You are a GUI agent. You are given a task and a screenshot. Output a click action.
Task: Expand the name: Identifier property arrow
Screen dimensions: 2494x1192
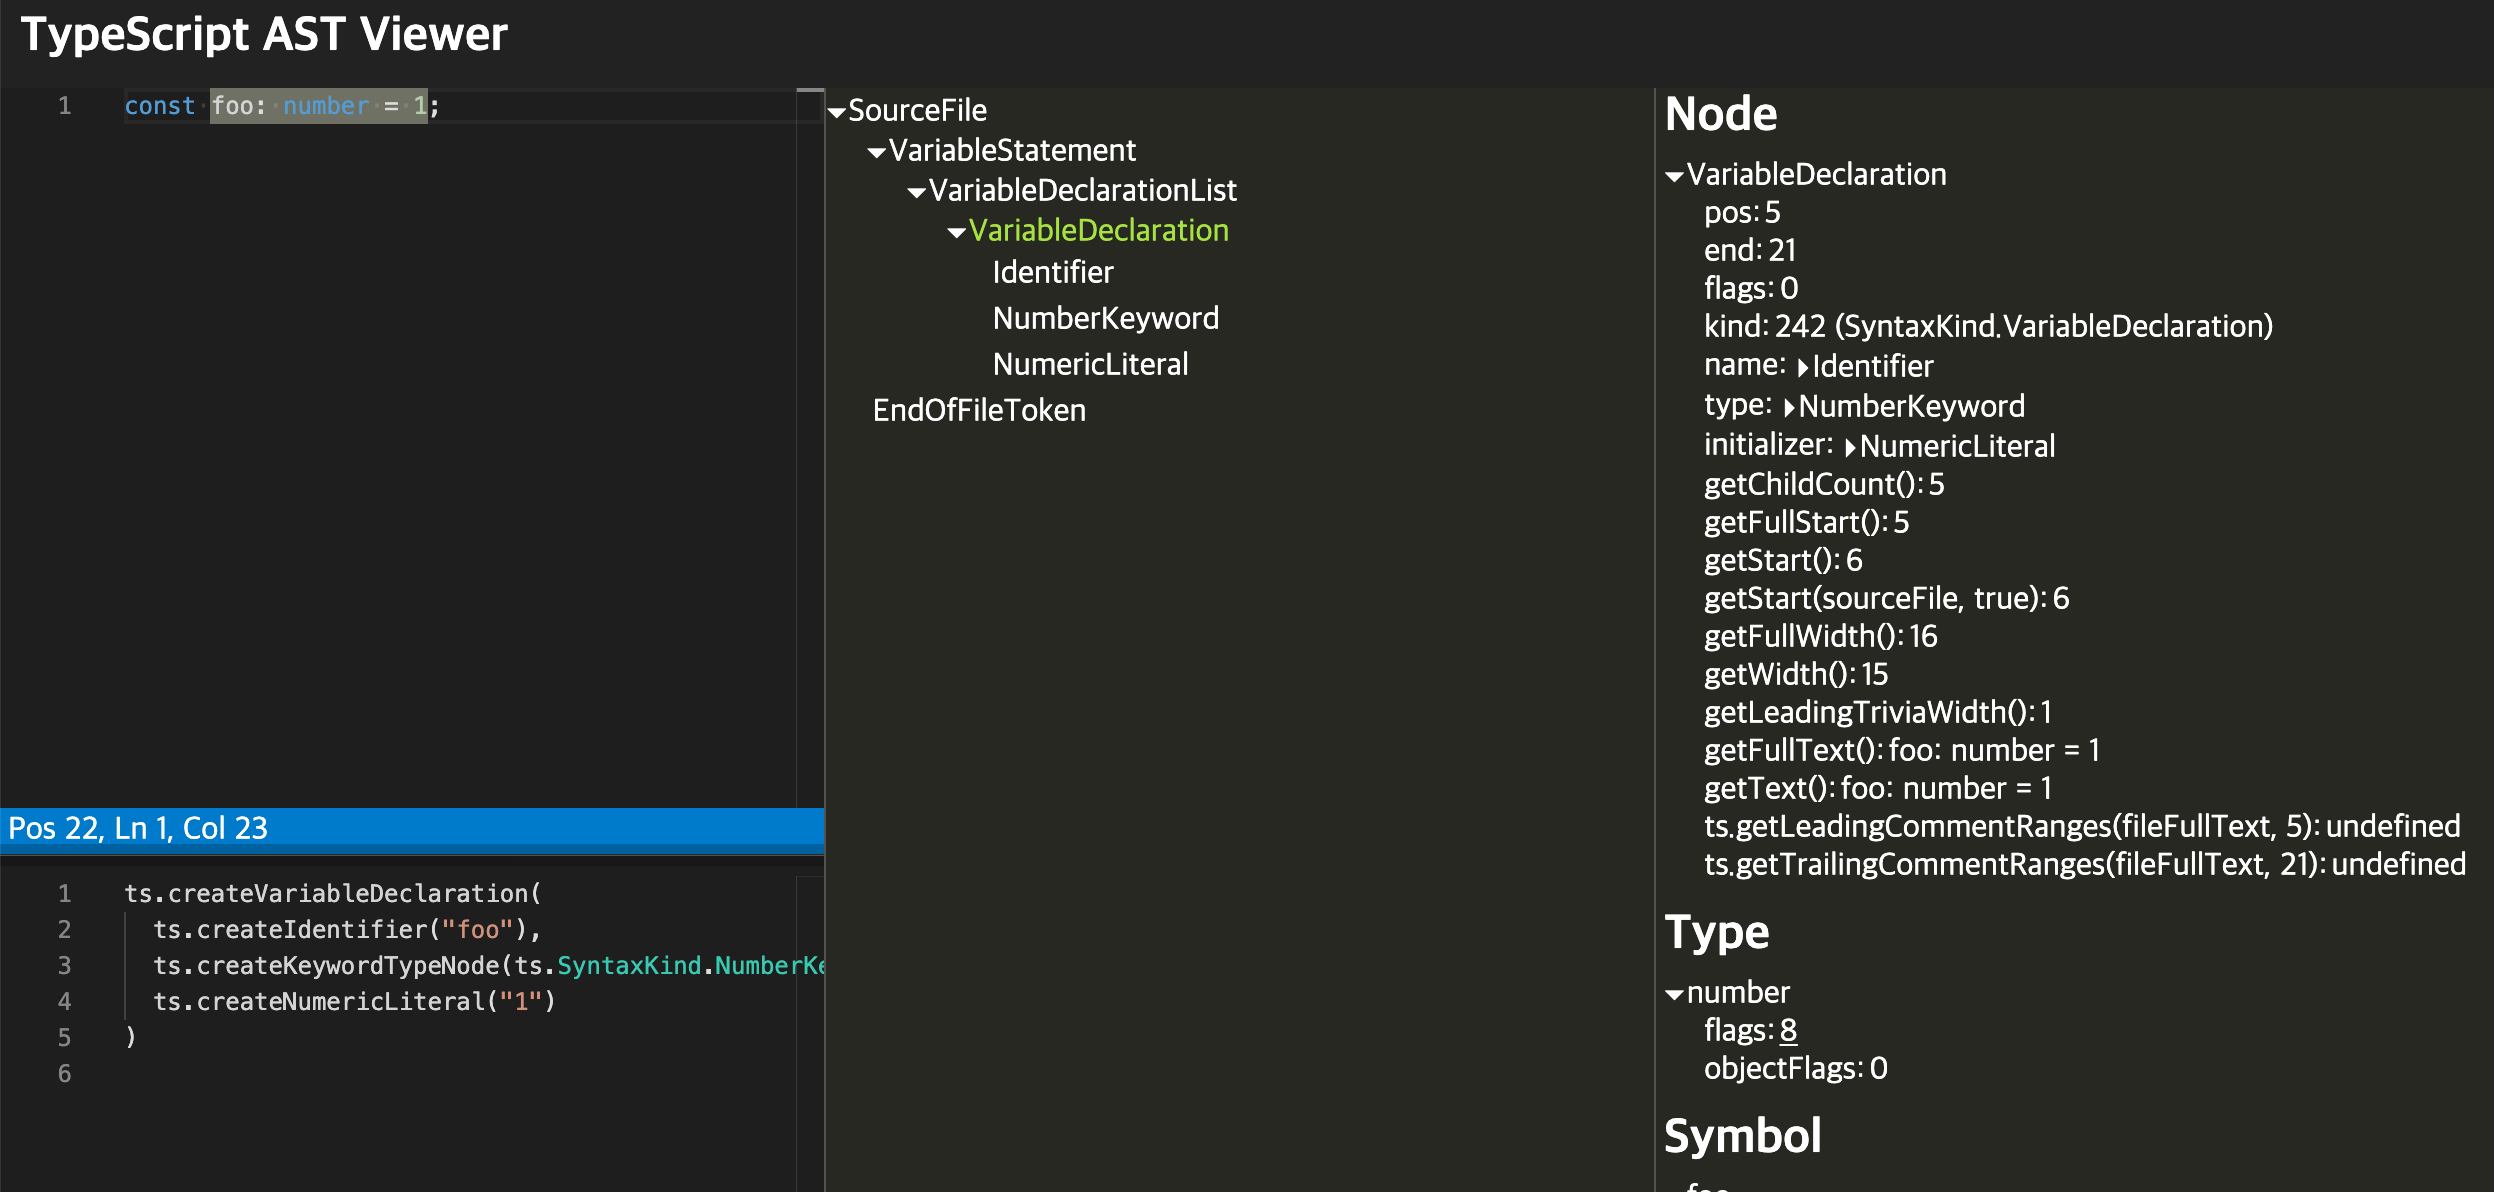[x=1803, y=368]
